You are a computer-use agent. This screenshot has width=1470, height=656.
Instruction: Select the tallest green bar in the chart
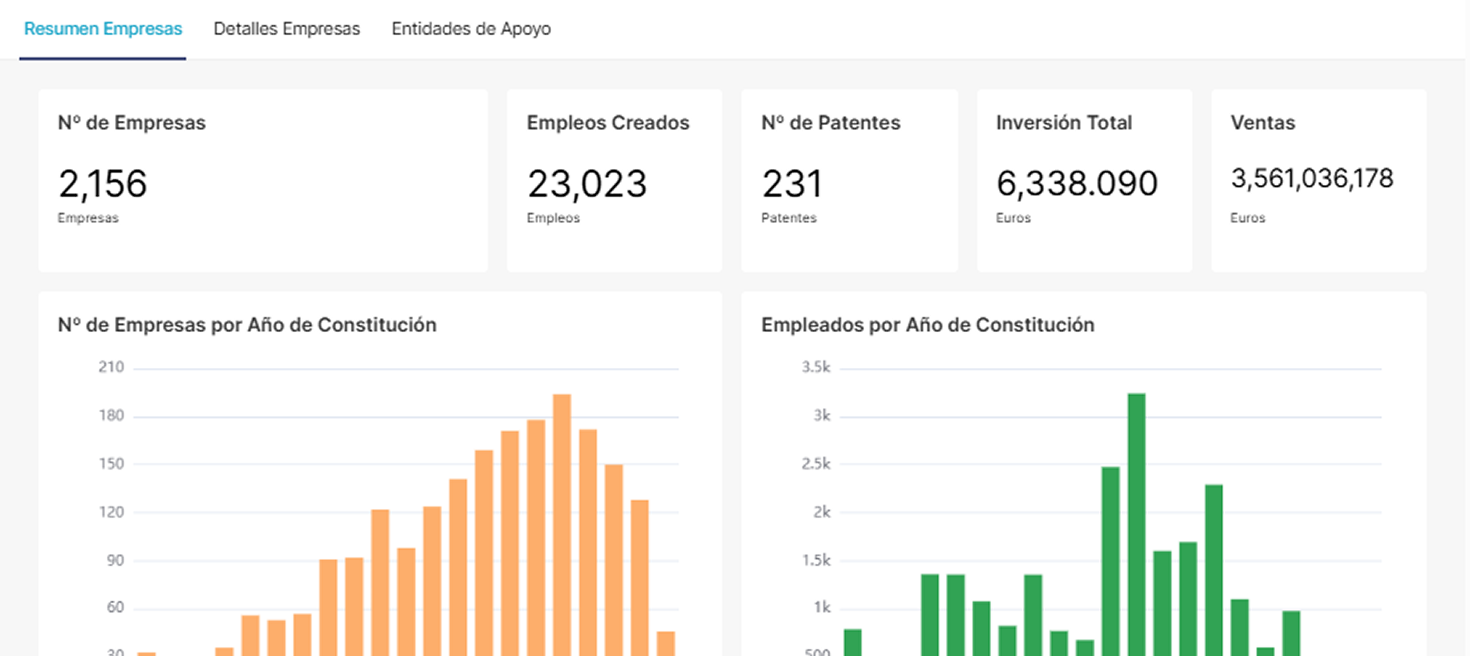point(1136,520)
